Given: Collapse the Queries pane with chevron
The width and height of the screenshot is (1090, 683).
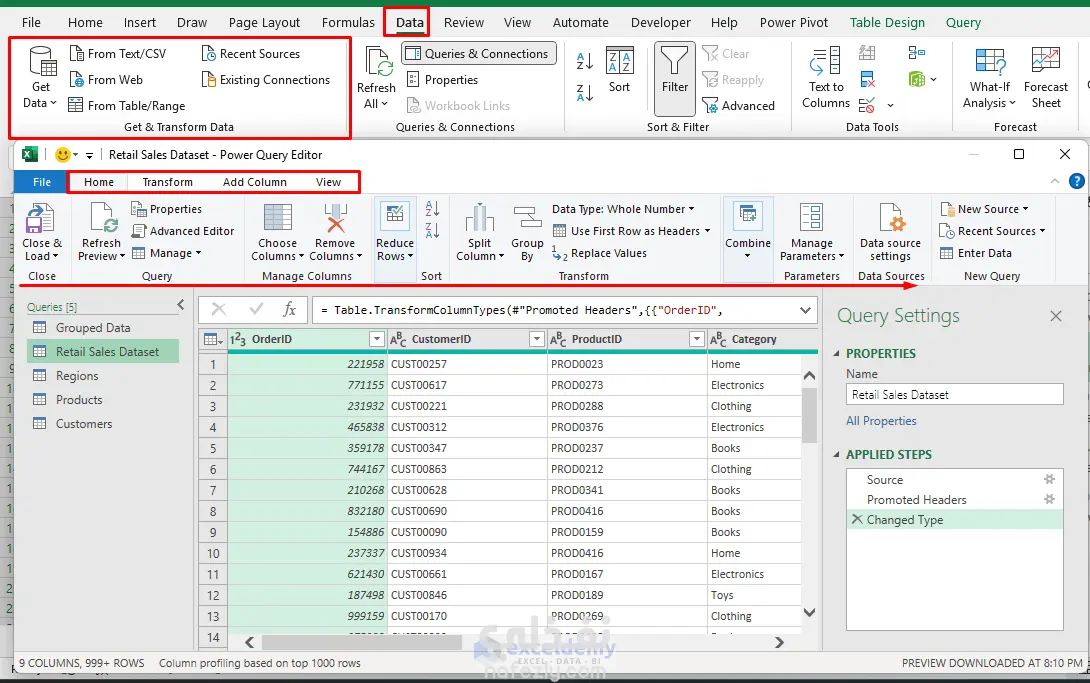Looking at the screenshot, I should tap(181, 305).
